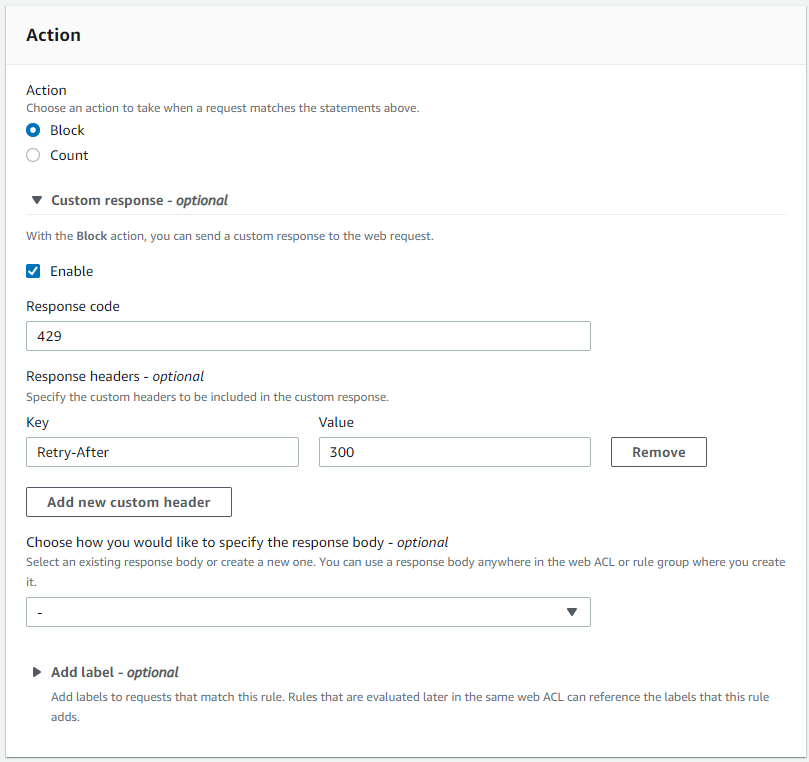Click the Response code field showing 429

coord(307,335)
